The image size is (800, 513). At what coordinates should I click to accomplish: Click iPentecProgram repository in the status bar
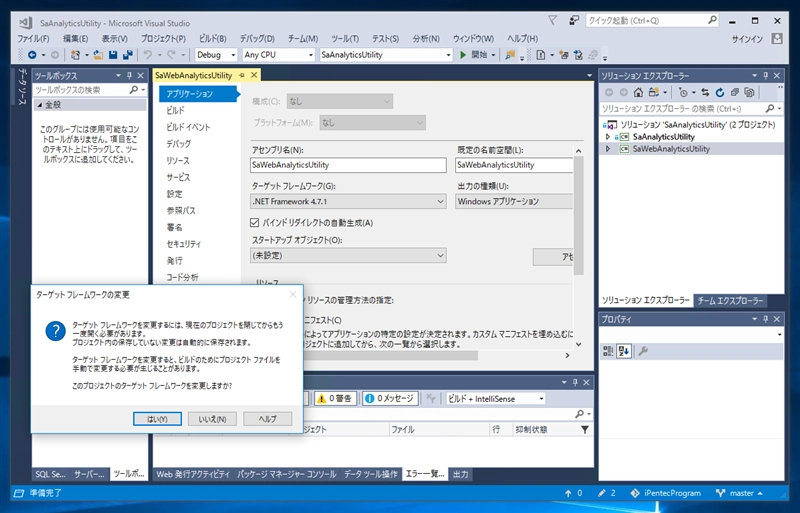pos(665,493)
